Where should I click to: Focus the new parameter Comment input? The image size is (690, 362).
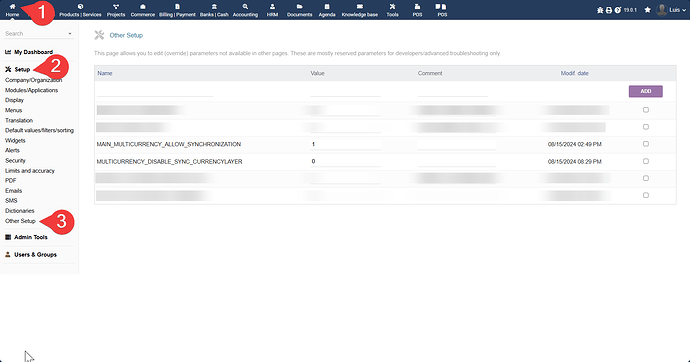pos(453,91)
